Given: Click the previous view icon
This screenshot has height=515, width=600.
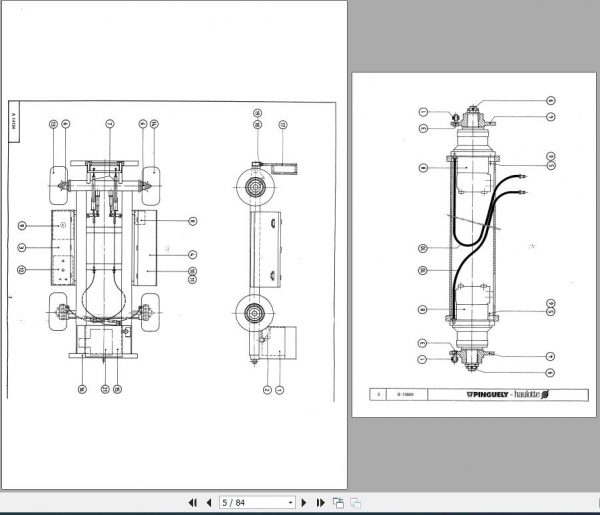Looking at the screenshot, I should coord(338,502).
